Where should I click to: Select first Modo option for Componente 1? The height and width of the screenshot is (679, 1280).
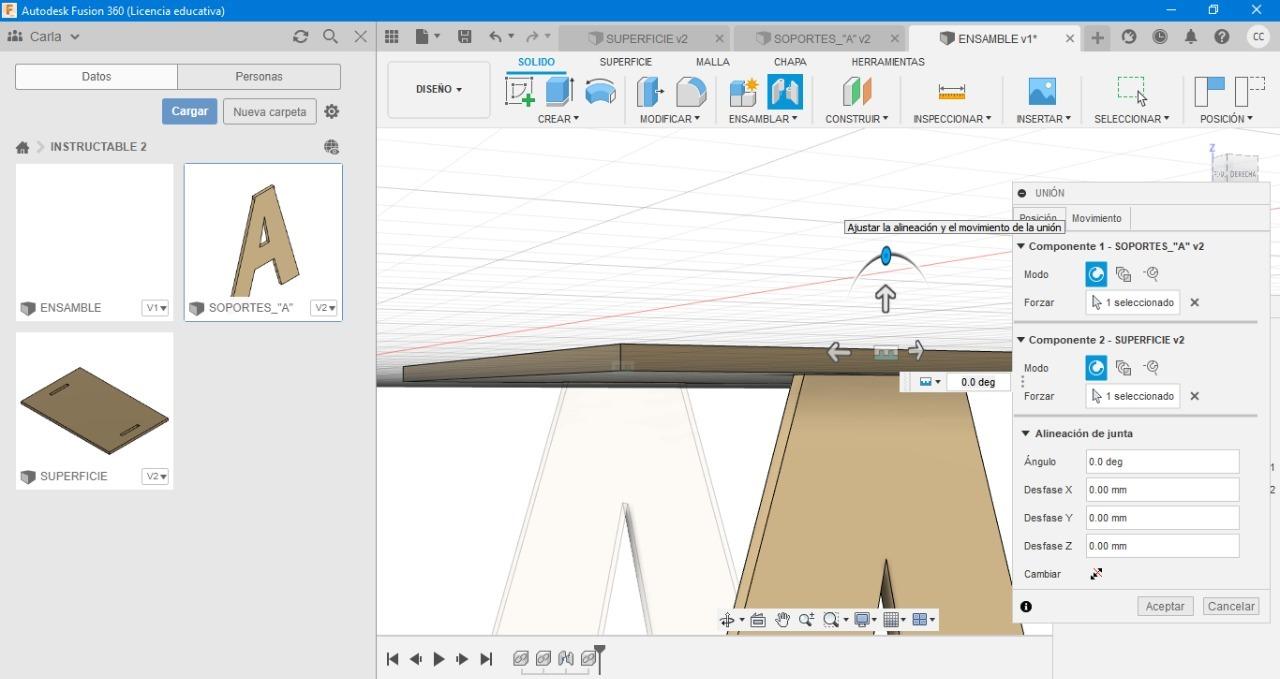[x=1096, y=274]
